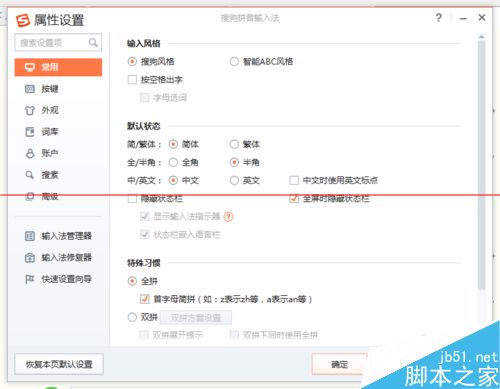Check the 隐藏状态栏 option
The height and width of the screenshot is (389, 500).
pos(132,199)
